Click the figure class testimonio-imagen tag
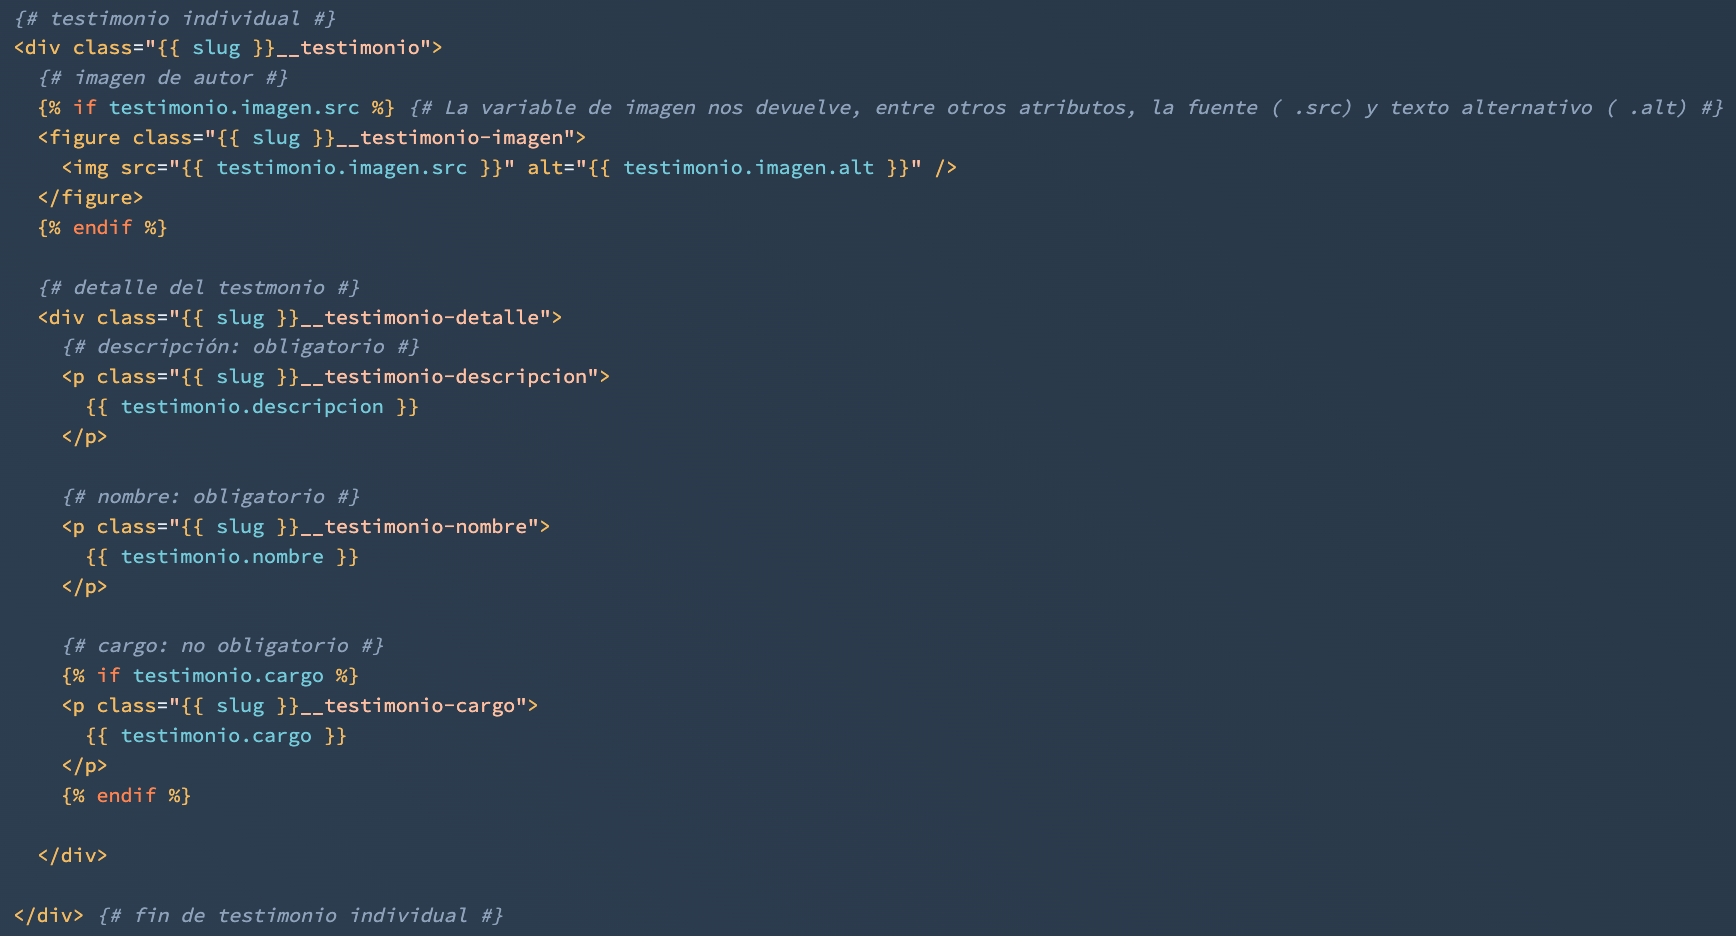 [x=311, y=138]
